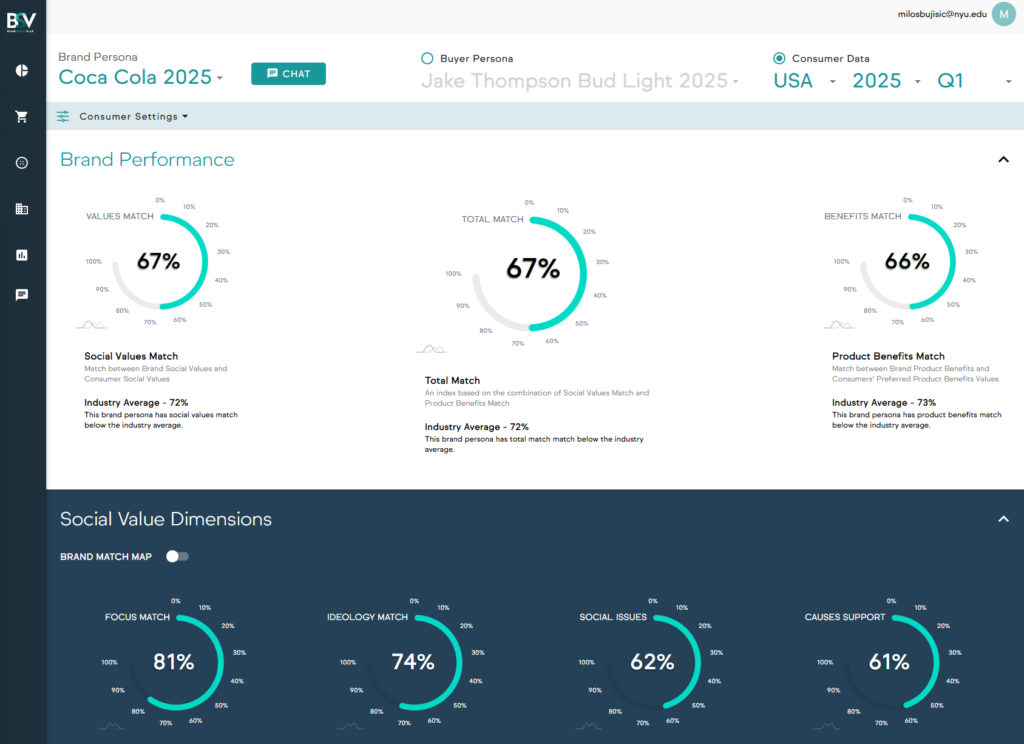Open the Coca Cola 2025 brand dropdown

coord(140,77)
